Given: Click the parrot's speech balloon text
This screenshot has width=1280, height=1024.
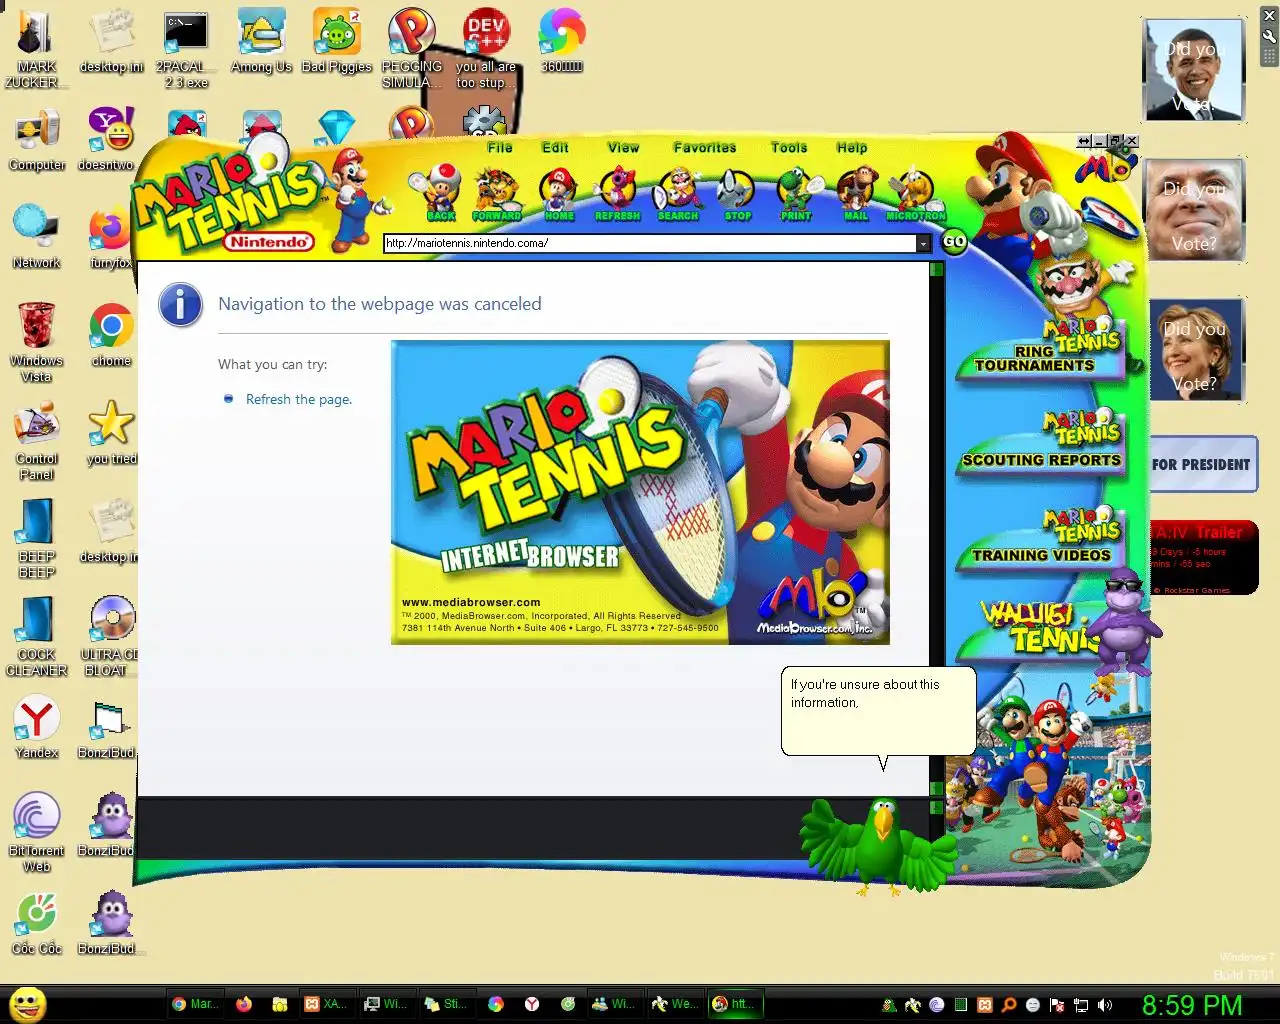Looking at the screenshot, I should [x=865, y=693].
